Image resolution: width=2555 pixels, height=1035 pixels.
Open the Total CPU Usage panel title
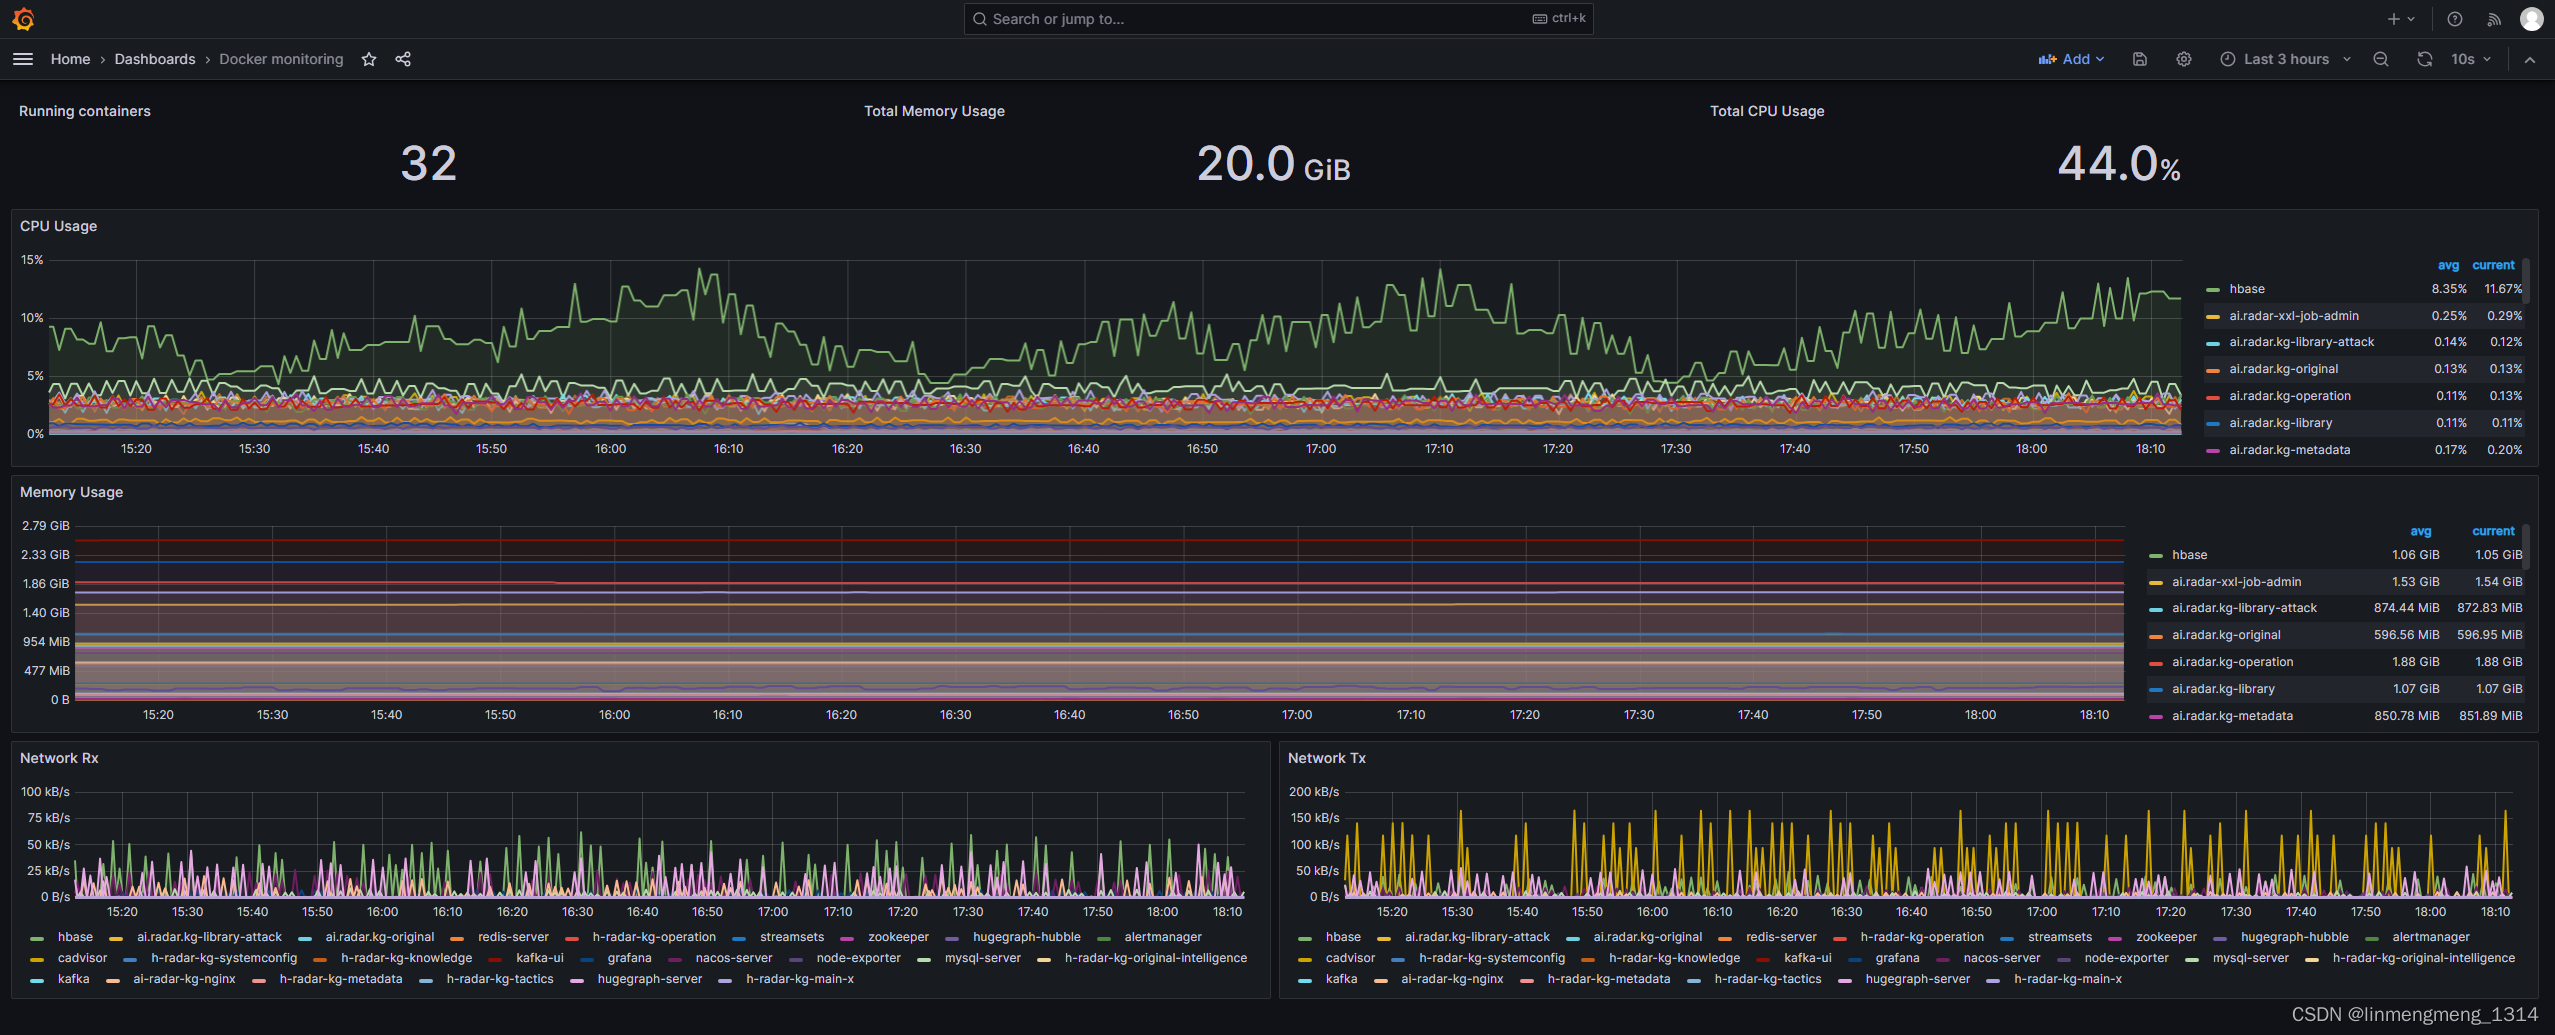[1767, 111]
